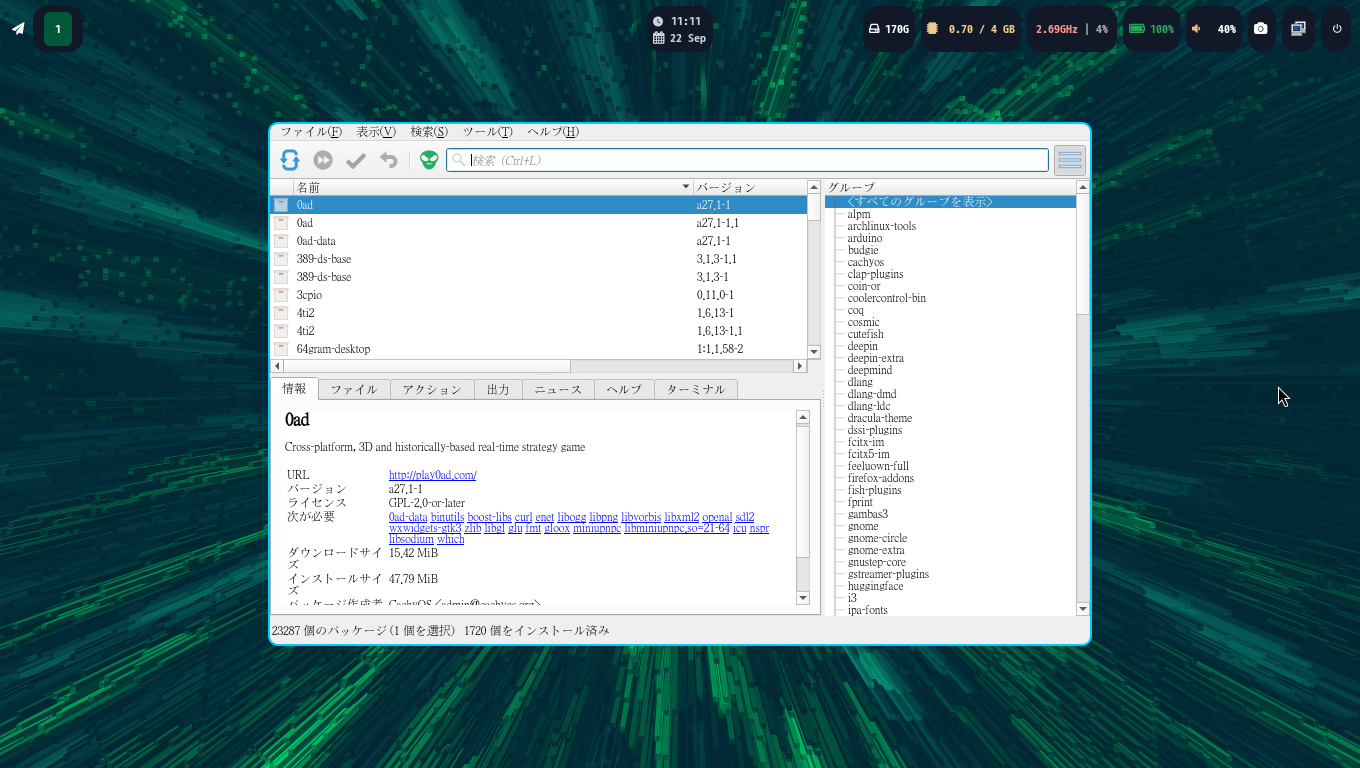Click the power icon in top panel
The height and width of the screenshot is (768, 1360).
(x=1337, y=29)
